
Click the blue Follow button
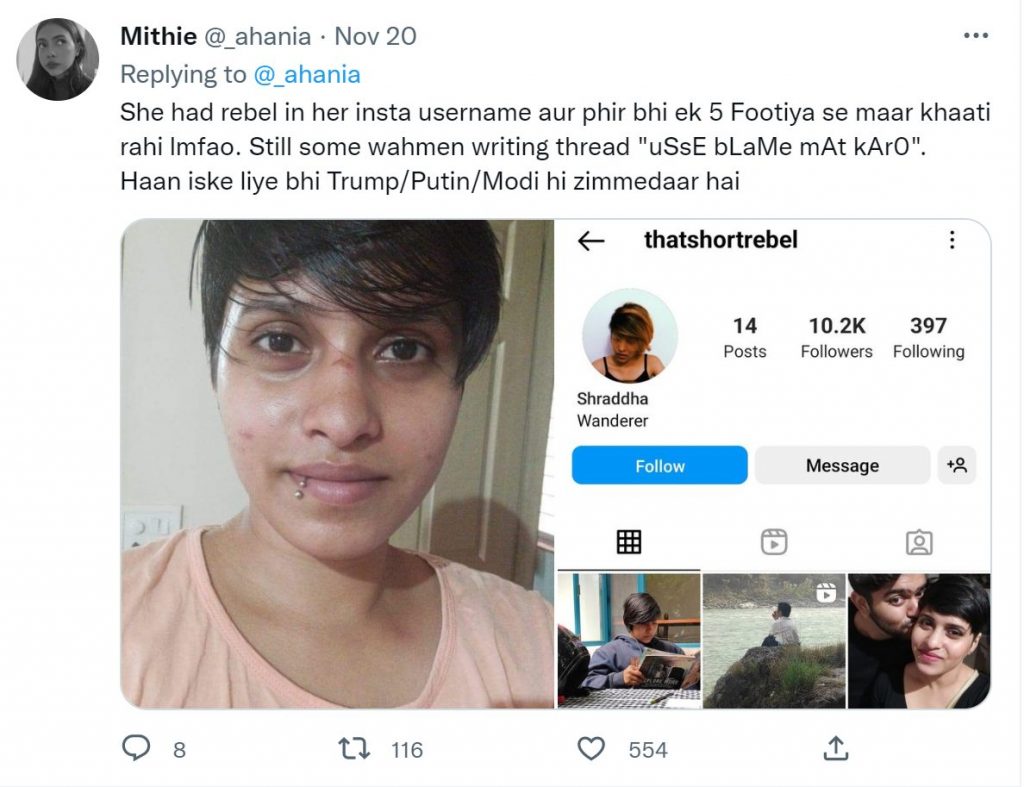point(660,465)
